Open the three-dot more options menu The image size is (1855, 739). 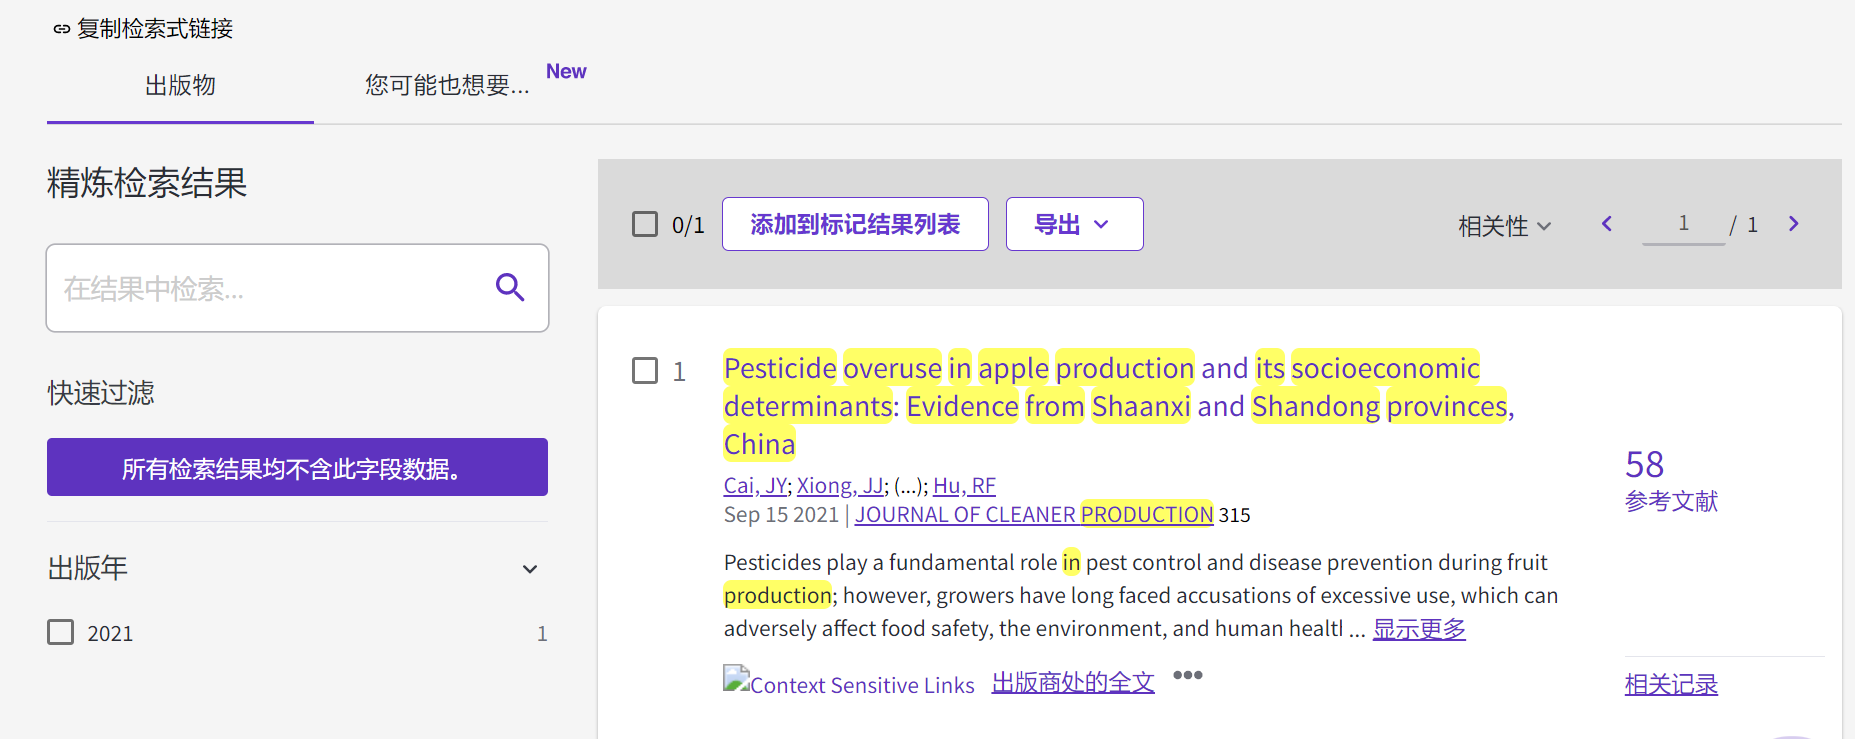(x=1187, y=675)
